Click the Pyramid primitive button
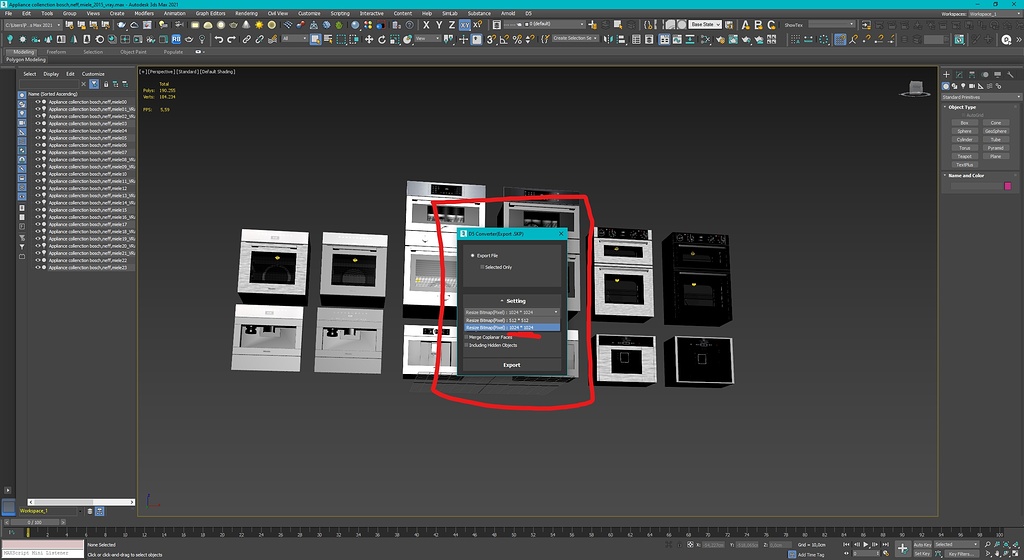The height and width of the screenshot is (560, 1024). [x=995, y=148]
